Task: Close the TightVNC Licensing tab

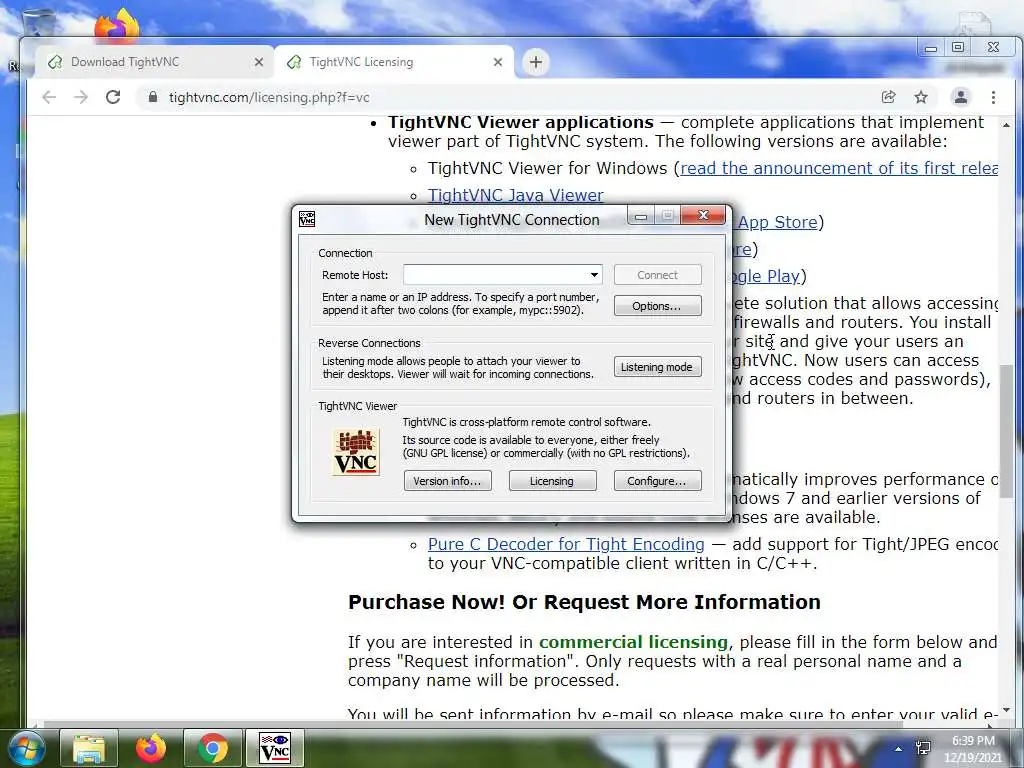Action: pos(498,62)
